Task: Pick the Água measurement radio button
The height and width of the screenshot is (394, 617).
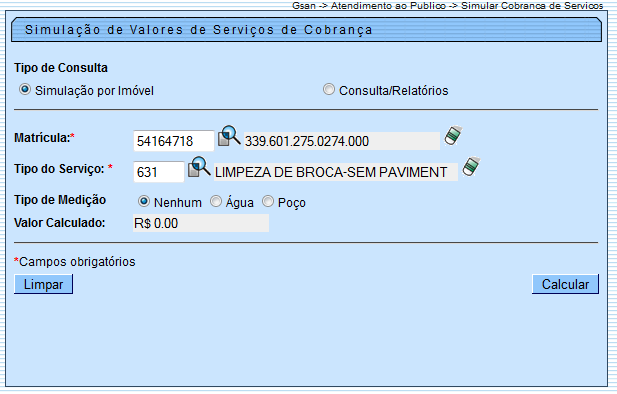Action: coord(216,202)
